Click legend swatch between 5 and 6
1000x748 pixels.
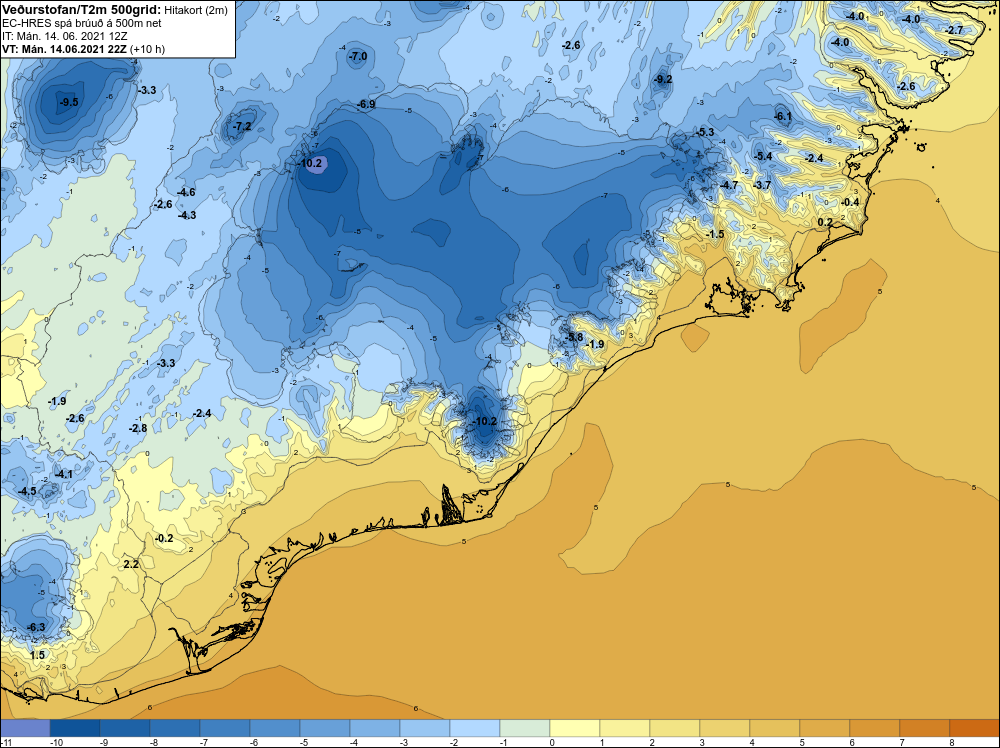point(825,728)
